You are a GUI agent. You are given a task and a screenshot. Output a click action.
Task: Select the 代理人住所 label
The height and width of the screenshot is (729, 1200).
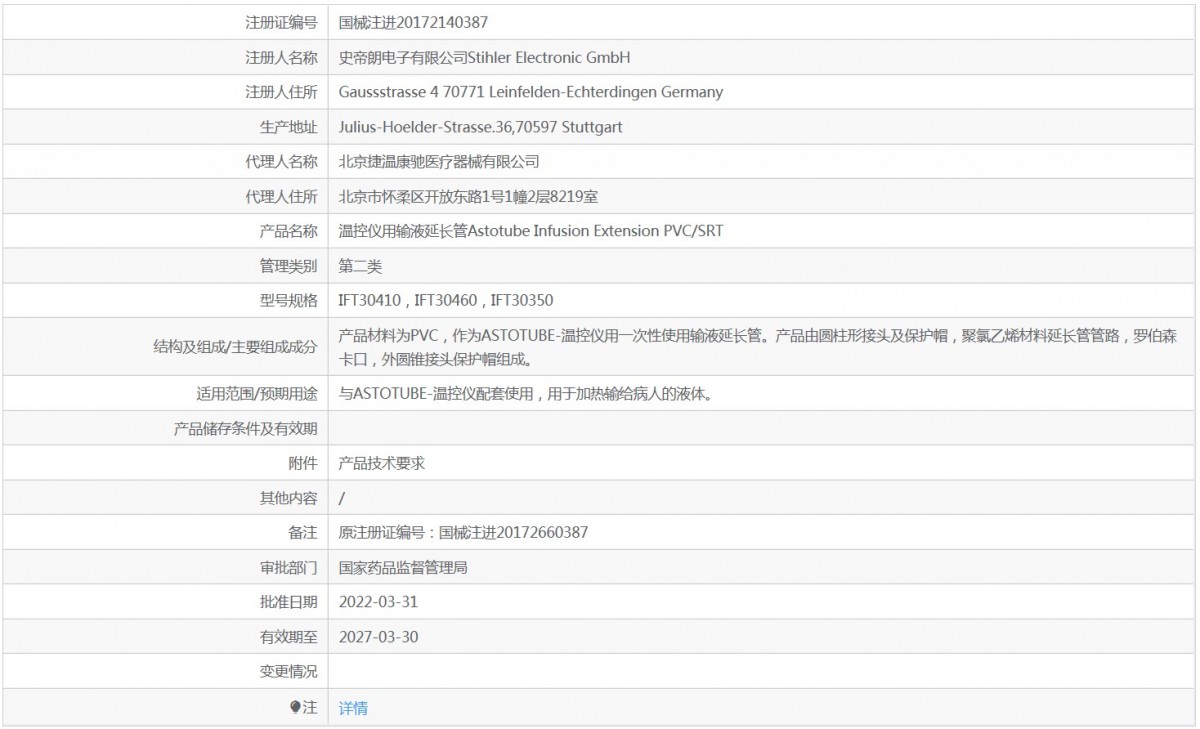point(281,197)
